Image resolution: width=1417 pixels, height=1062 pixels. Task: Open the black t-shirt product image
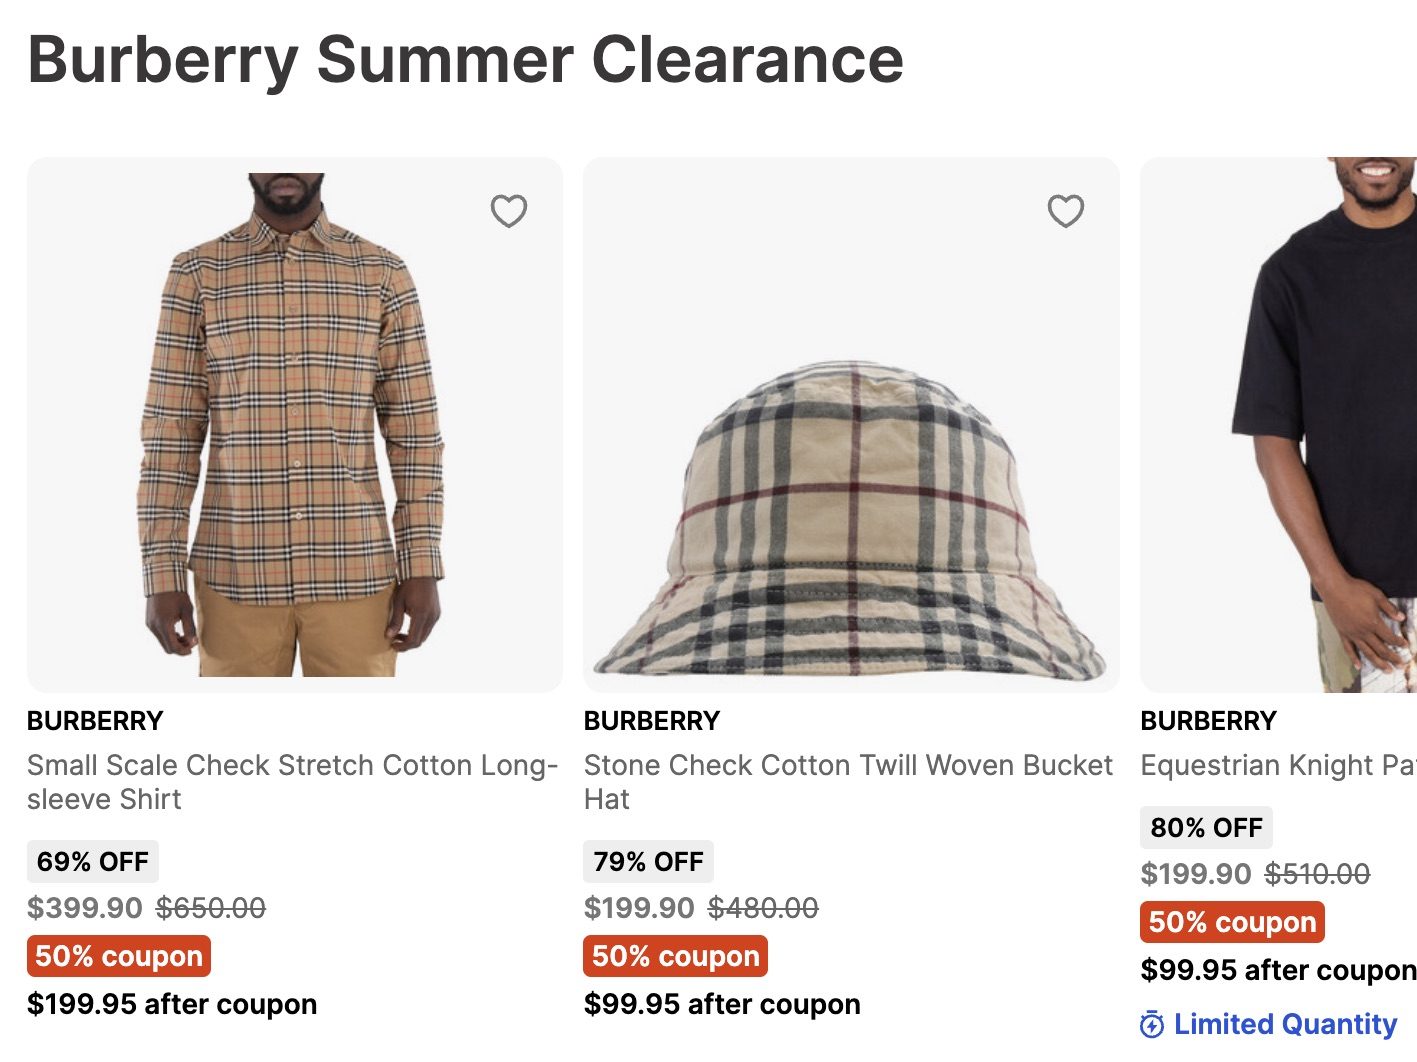coord(1300,425)
